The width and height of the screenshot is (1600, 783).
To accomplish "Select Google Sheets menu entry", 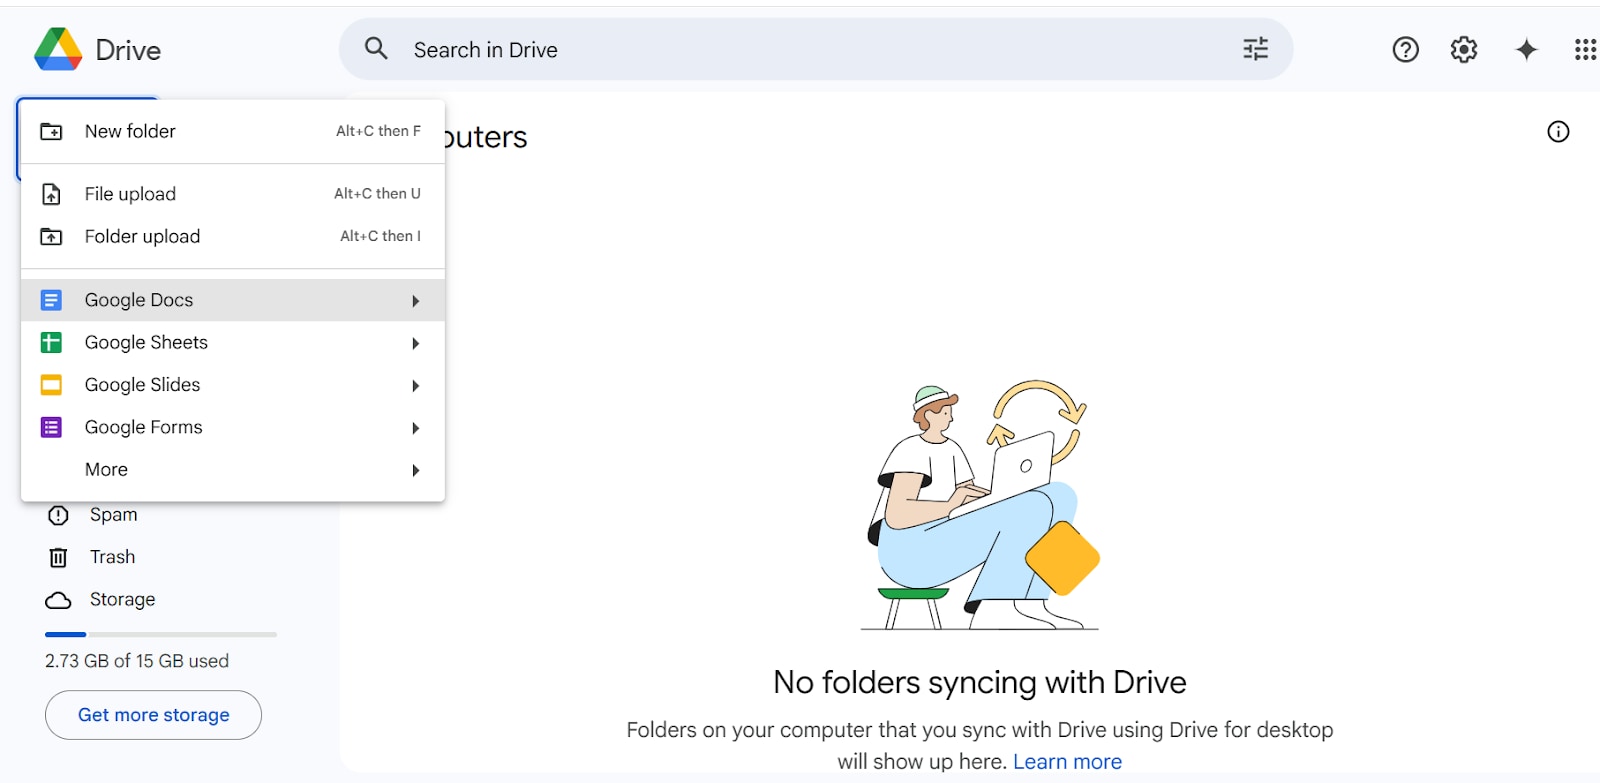I will click(x=233, y=342).
